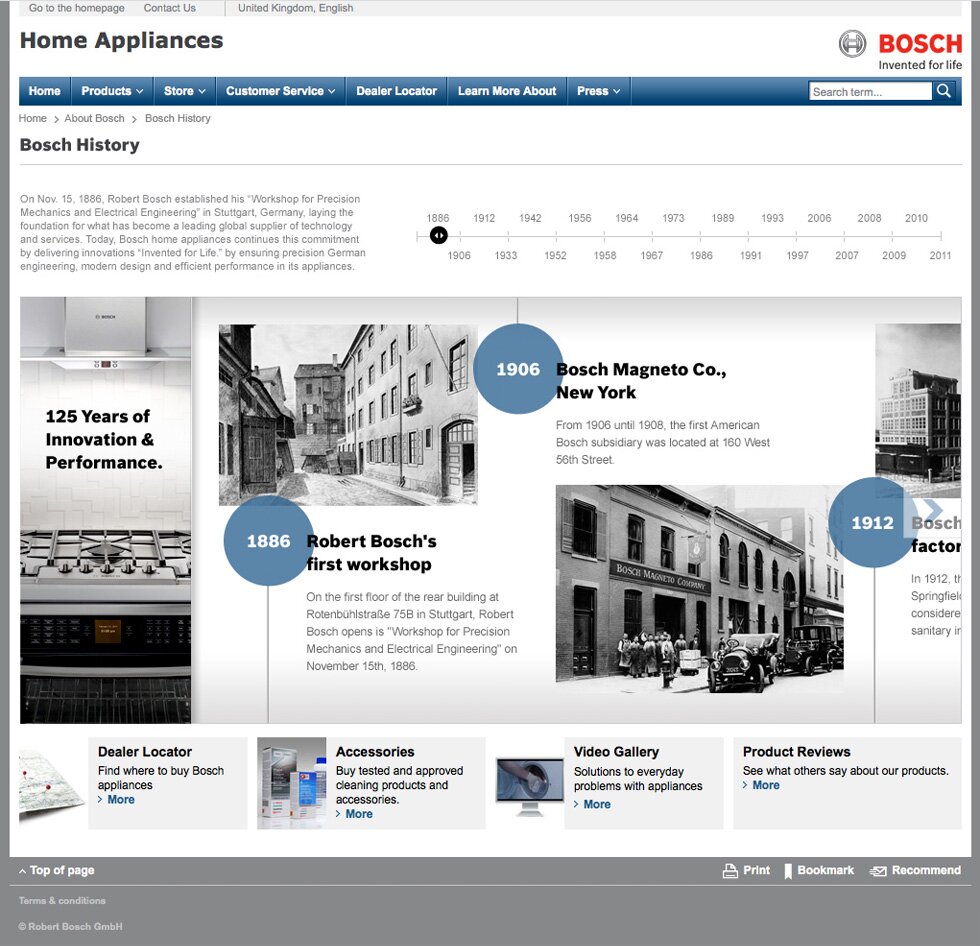Jump to 1958 on the timeline
The width and height of the screenshot is (980, 946).
tap(604, 256)
